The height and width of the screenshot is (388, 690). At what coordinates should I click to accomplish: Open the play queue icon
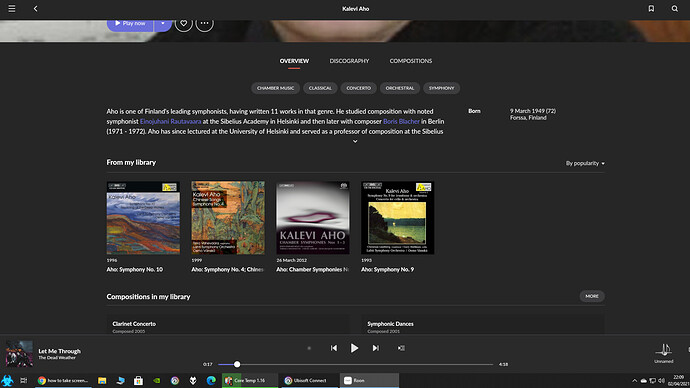coord(401,348)
